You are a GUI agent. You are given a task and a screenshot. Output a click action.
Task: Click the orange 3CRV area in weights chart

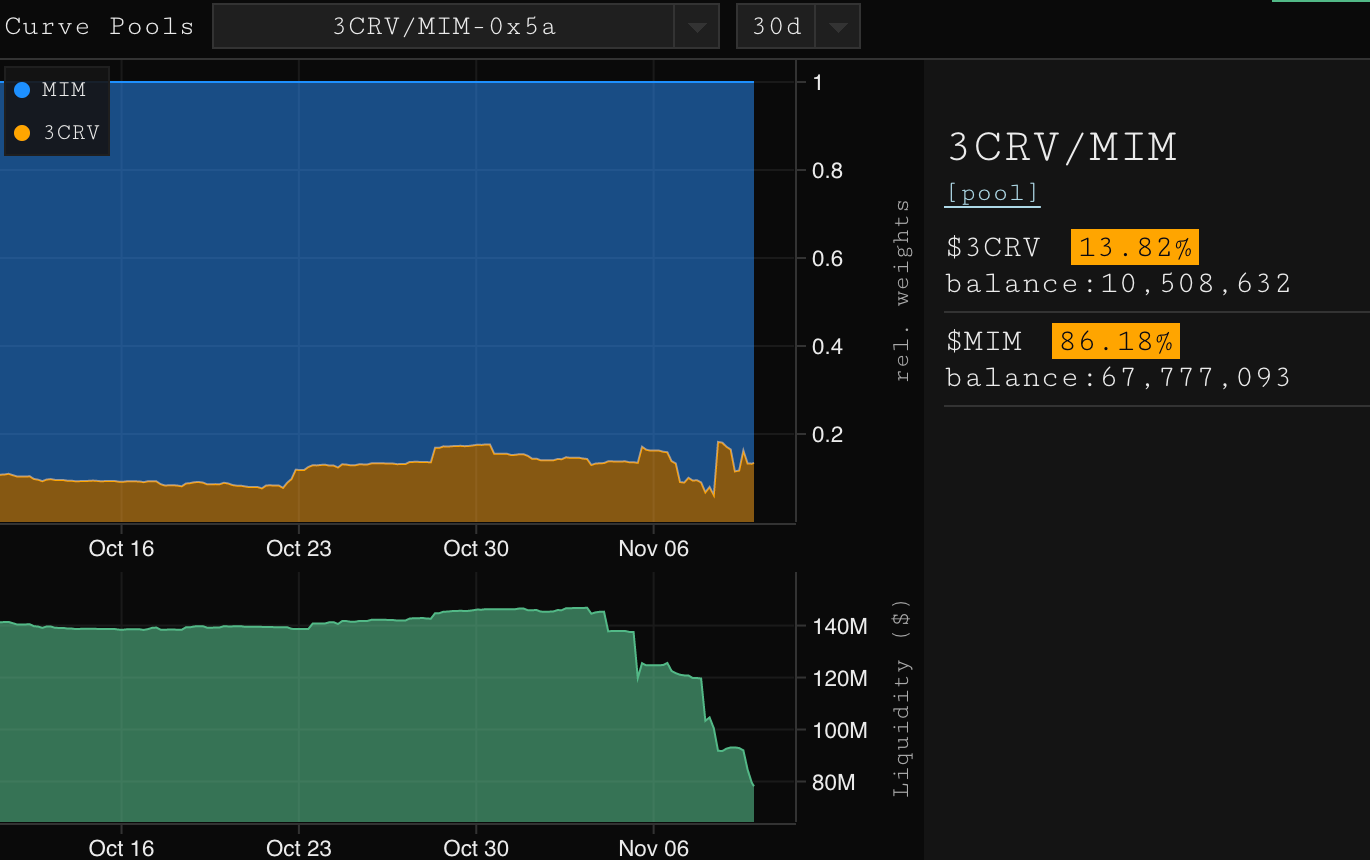pos(400,495)
